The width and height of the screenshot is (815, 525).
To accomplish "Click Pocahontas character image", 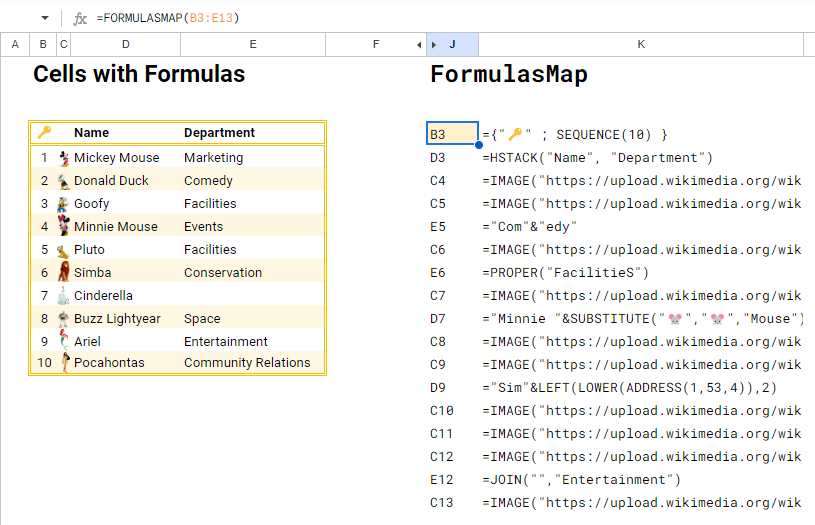I will coord(65,362).
